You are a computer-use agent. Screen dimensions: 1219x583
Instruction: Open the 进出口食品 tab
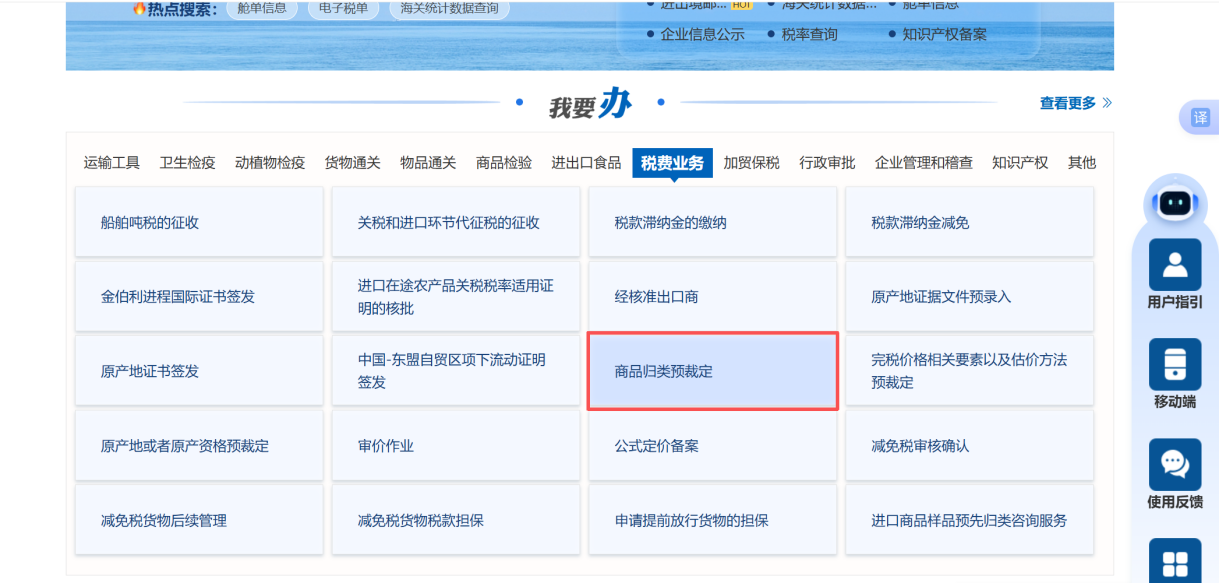point(586,163)
